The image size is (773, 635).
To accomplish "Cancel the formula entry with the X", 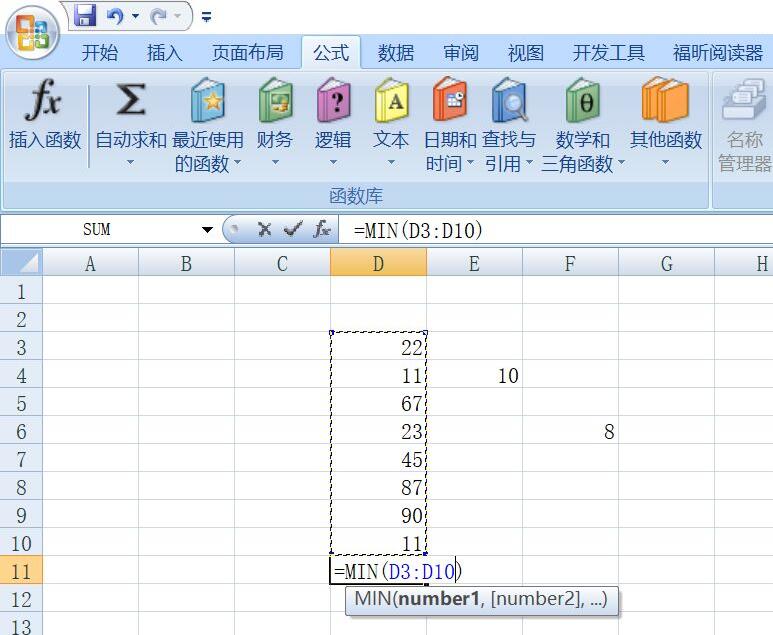I will (x=264, y=229).
